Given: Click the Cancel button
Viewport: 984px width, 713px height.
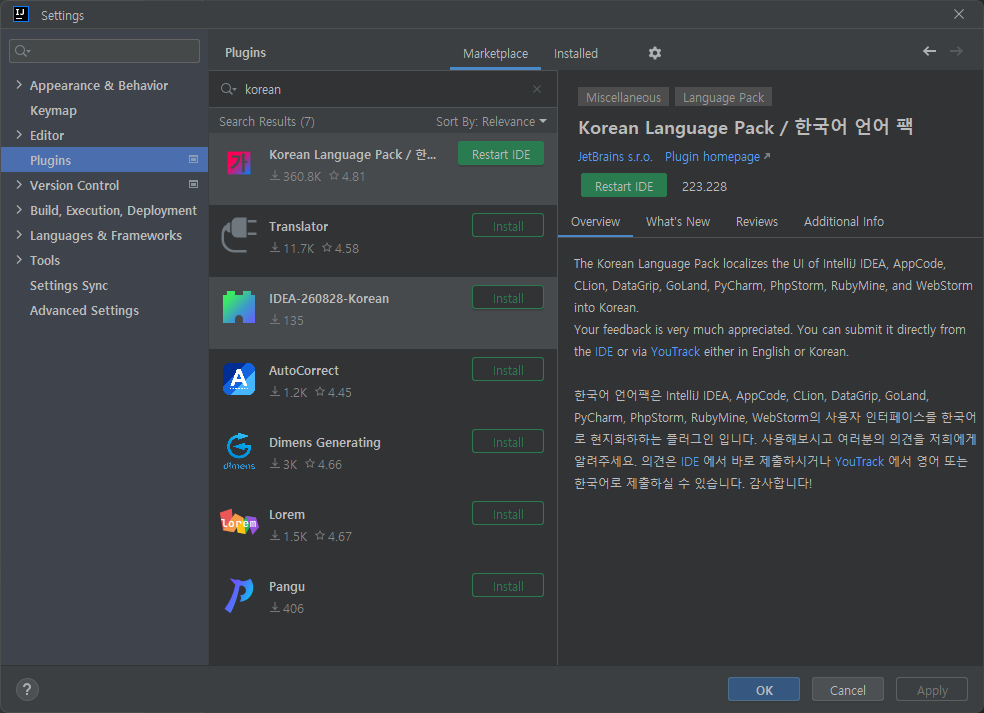Looking at the screenshot, I should point(848,690).
